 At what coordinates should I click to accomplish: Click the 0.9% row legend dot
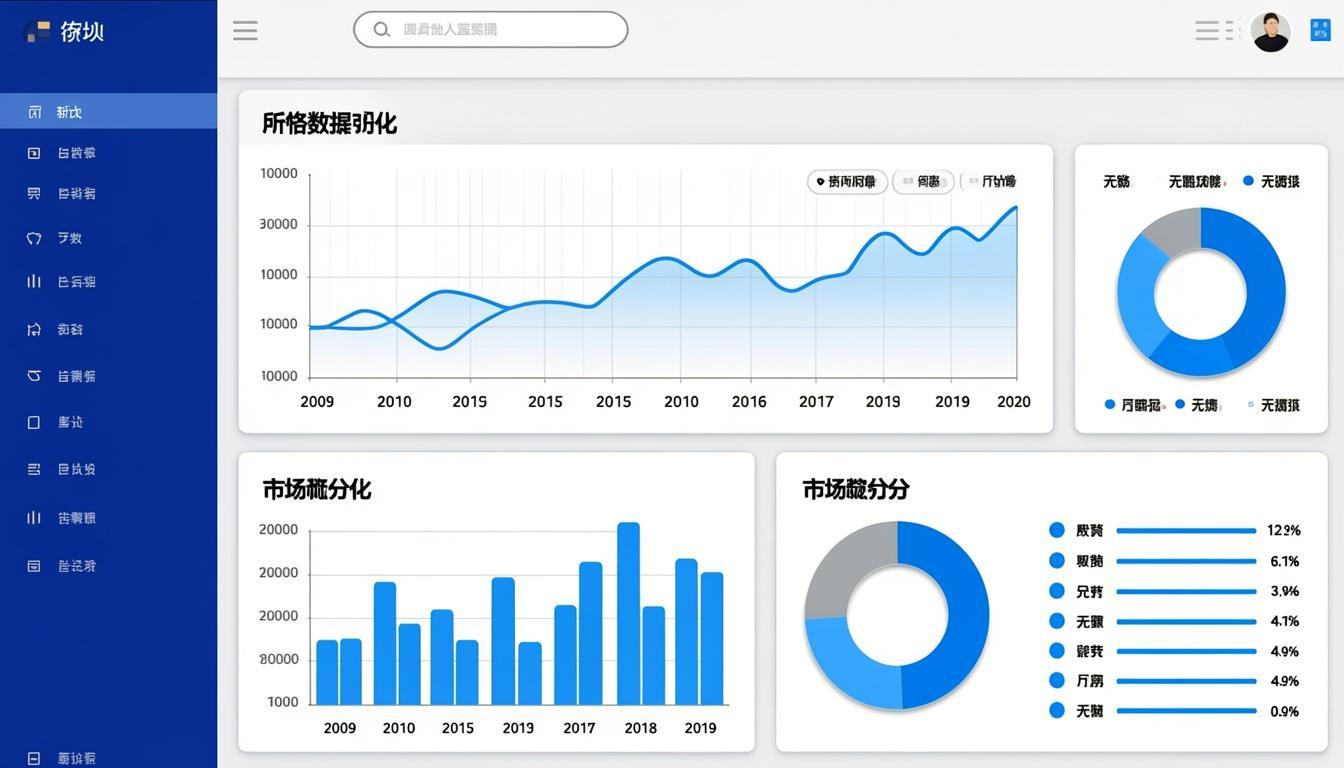tap(1057, 710)
